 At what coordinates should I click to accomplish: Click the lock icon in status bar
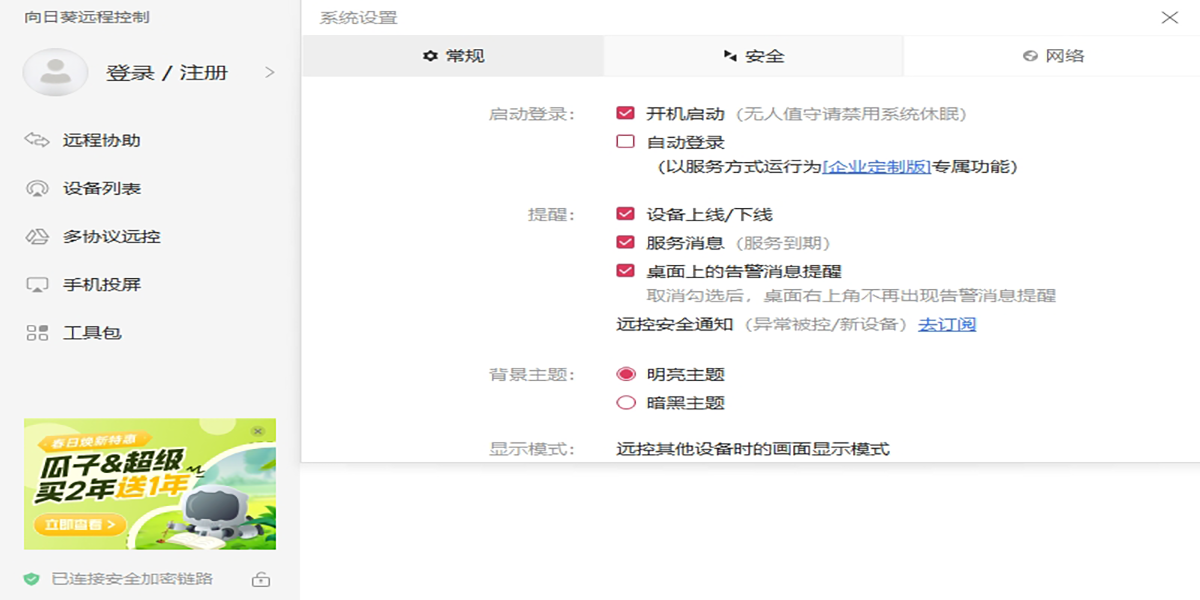(x=260, y=579)
